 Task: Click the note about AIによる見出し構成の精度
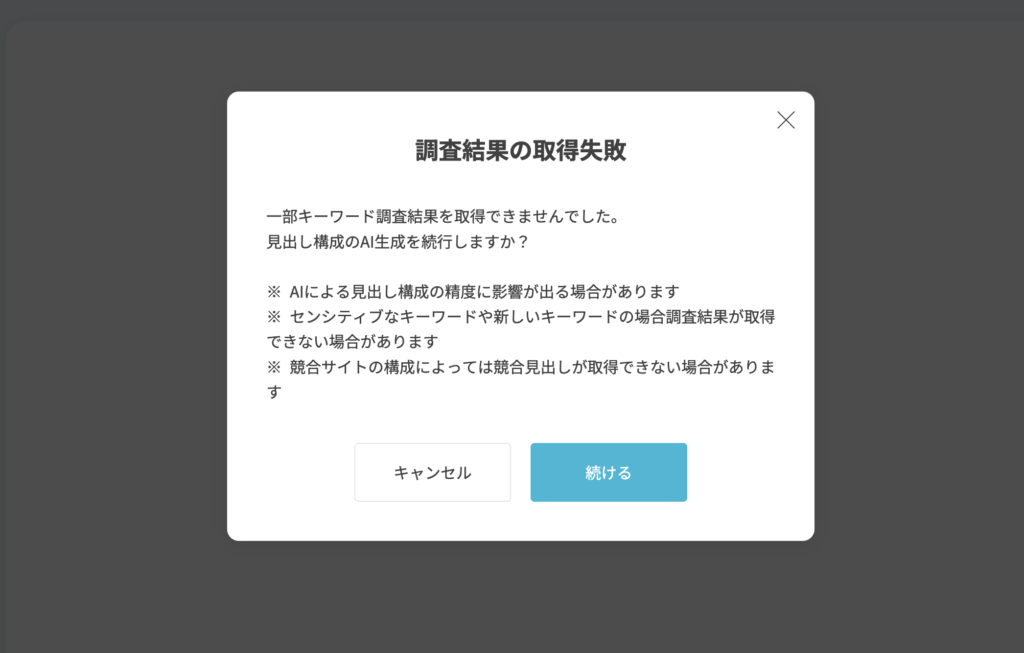coord(473,291)
